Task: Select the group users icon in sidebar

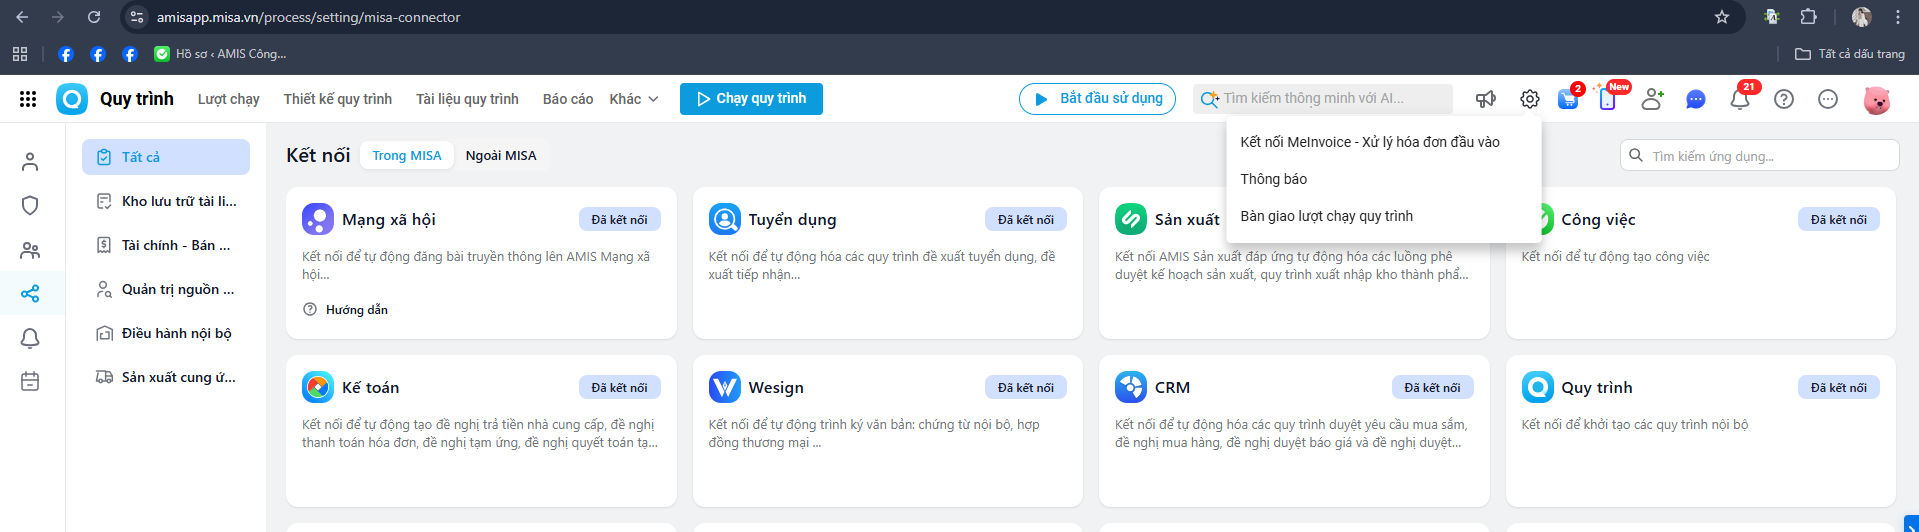Action: pyautogui.click(x=30, y=250)
